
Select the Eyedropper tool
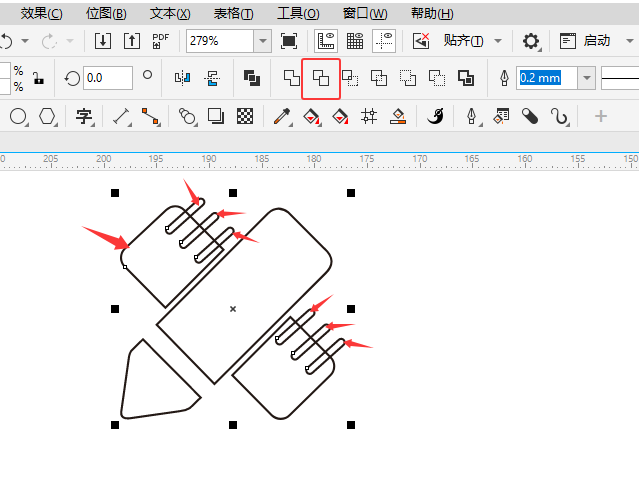tap(282, 117)
